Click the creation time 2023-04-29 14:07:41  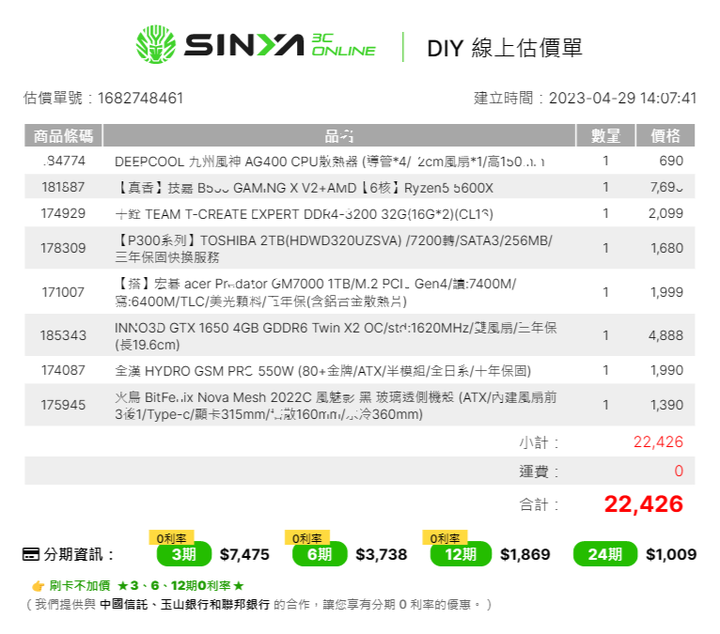(x=623, y=98)
